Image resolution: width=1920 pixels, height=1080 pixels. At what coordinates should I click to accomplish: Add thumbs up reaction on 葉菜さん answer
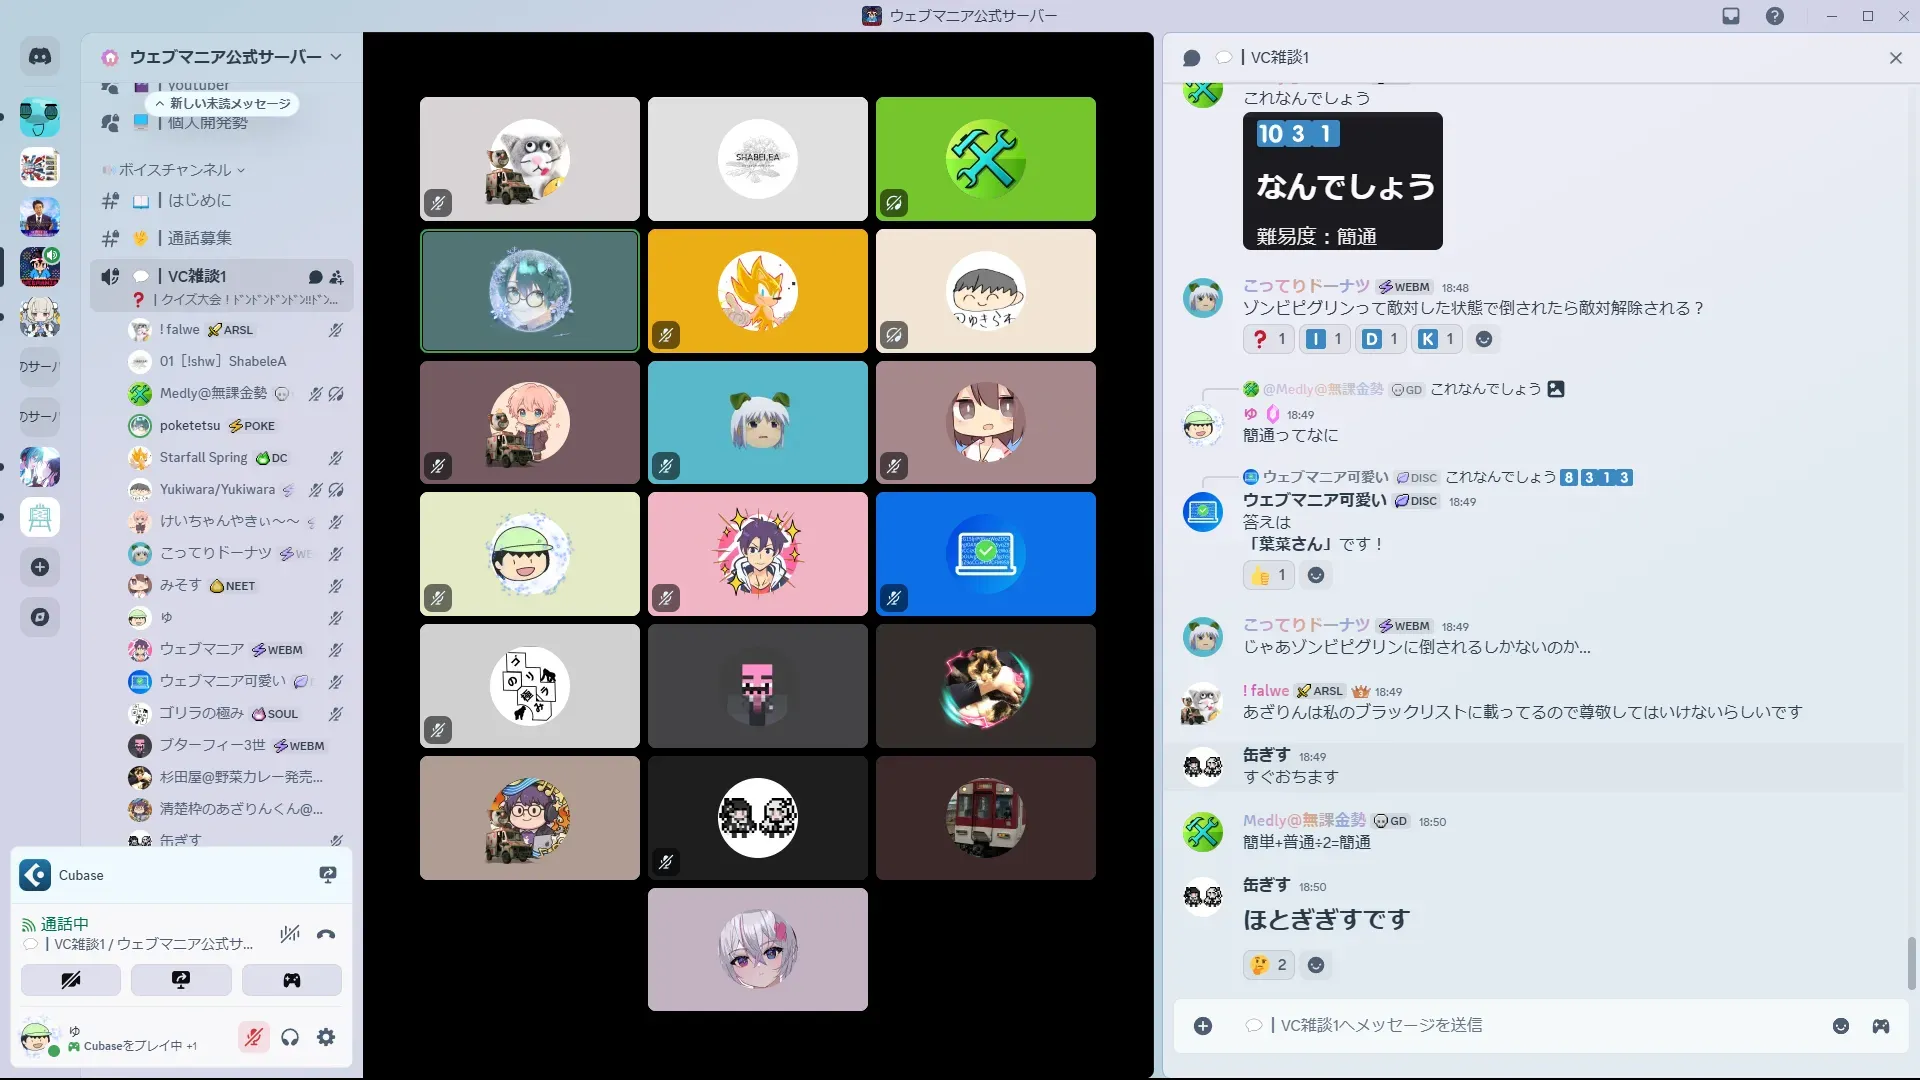pyautogui.click(x=1268, y=575)
